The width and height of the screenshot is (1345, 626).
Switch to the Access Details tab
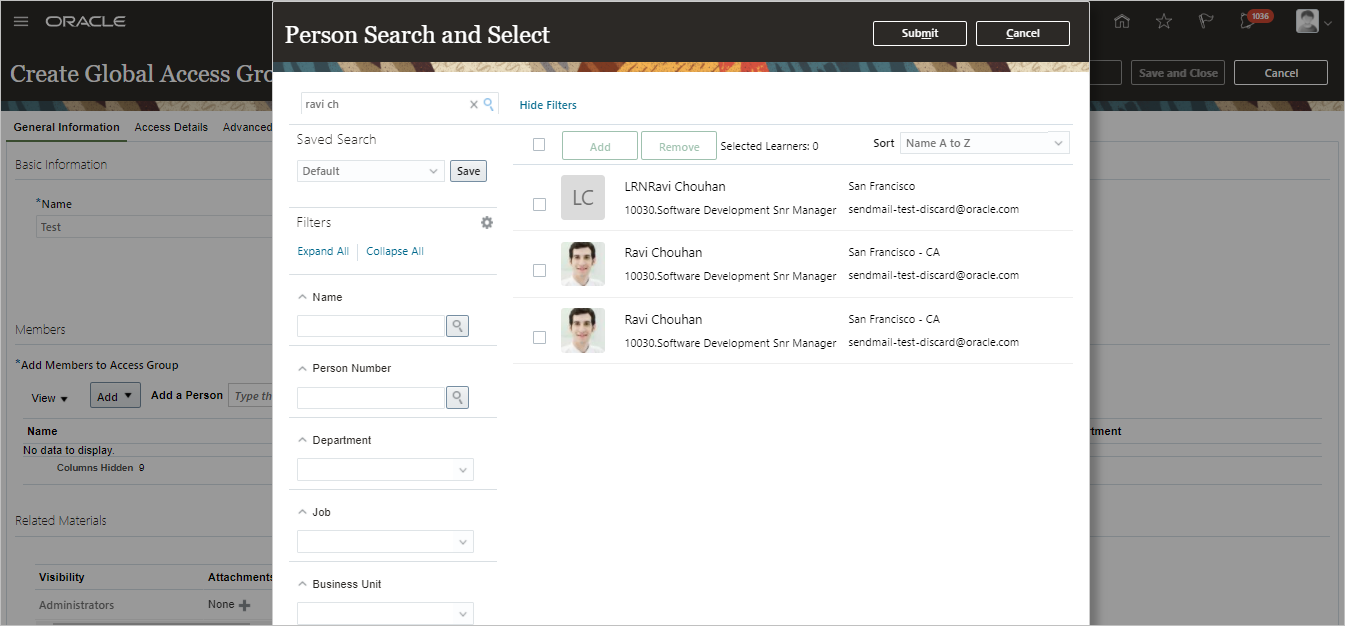[171, 127]
